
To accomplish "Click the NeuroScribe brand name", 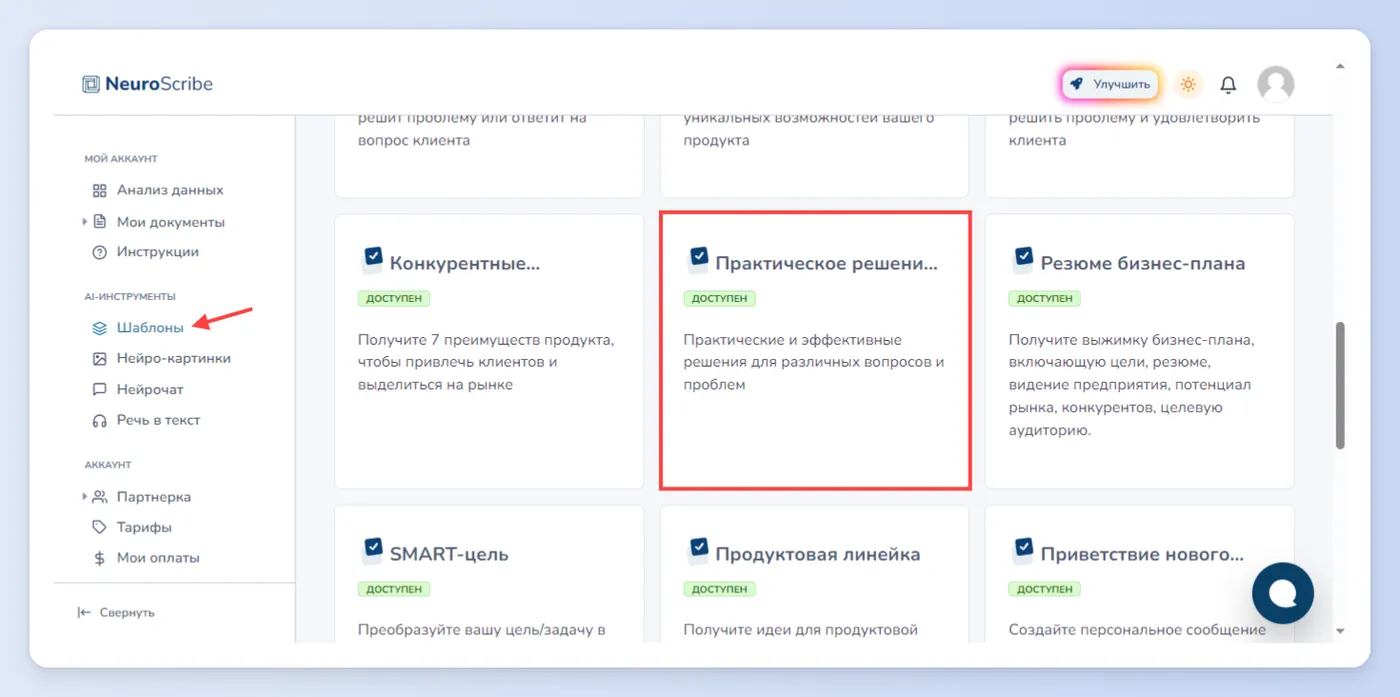I will [x=159, y=84].
